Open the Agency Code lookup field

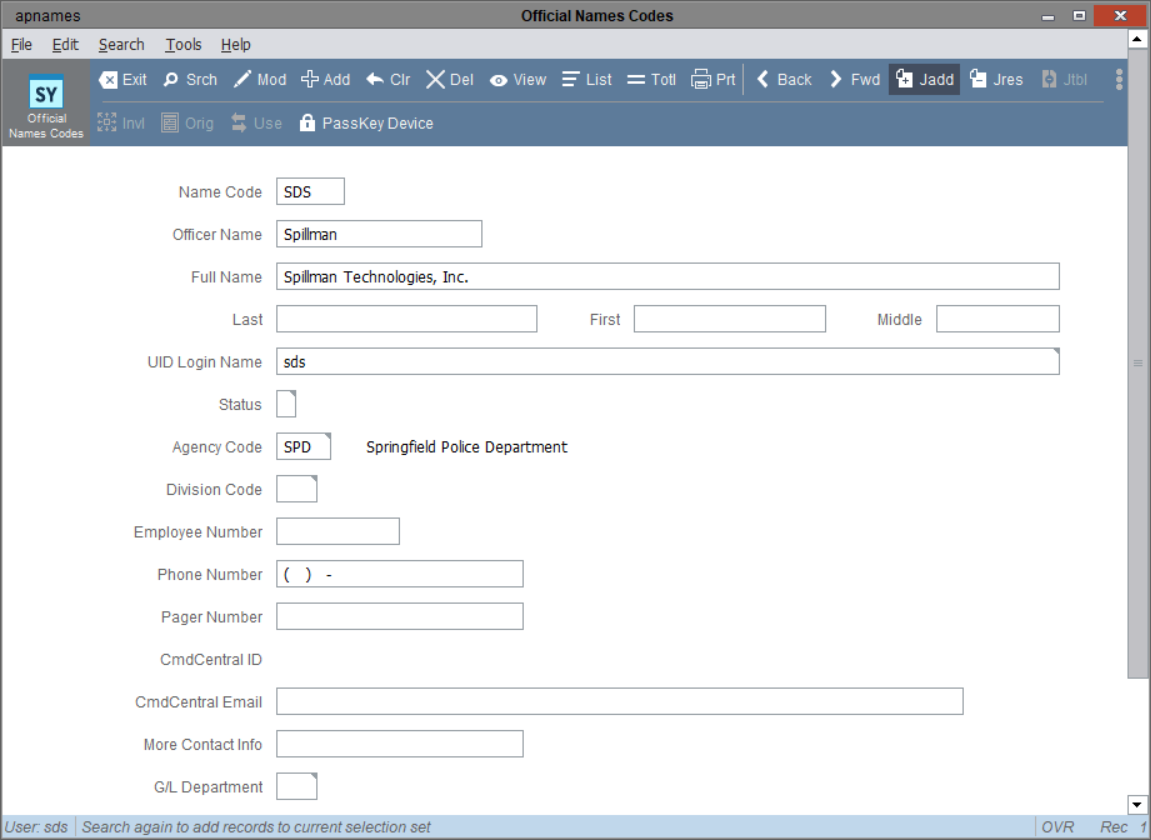304,446
